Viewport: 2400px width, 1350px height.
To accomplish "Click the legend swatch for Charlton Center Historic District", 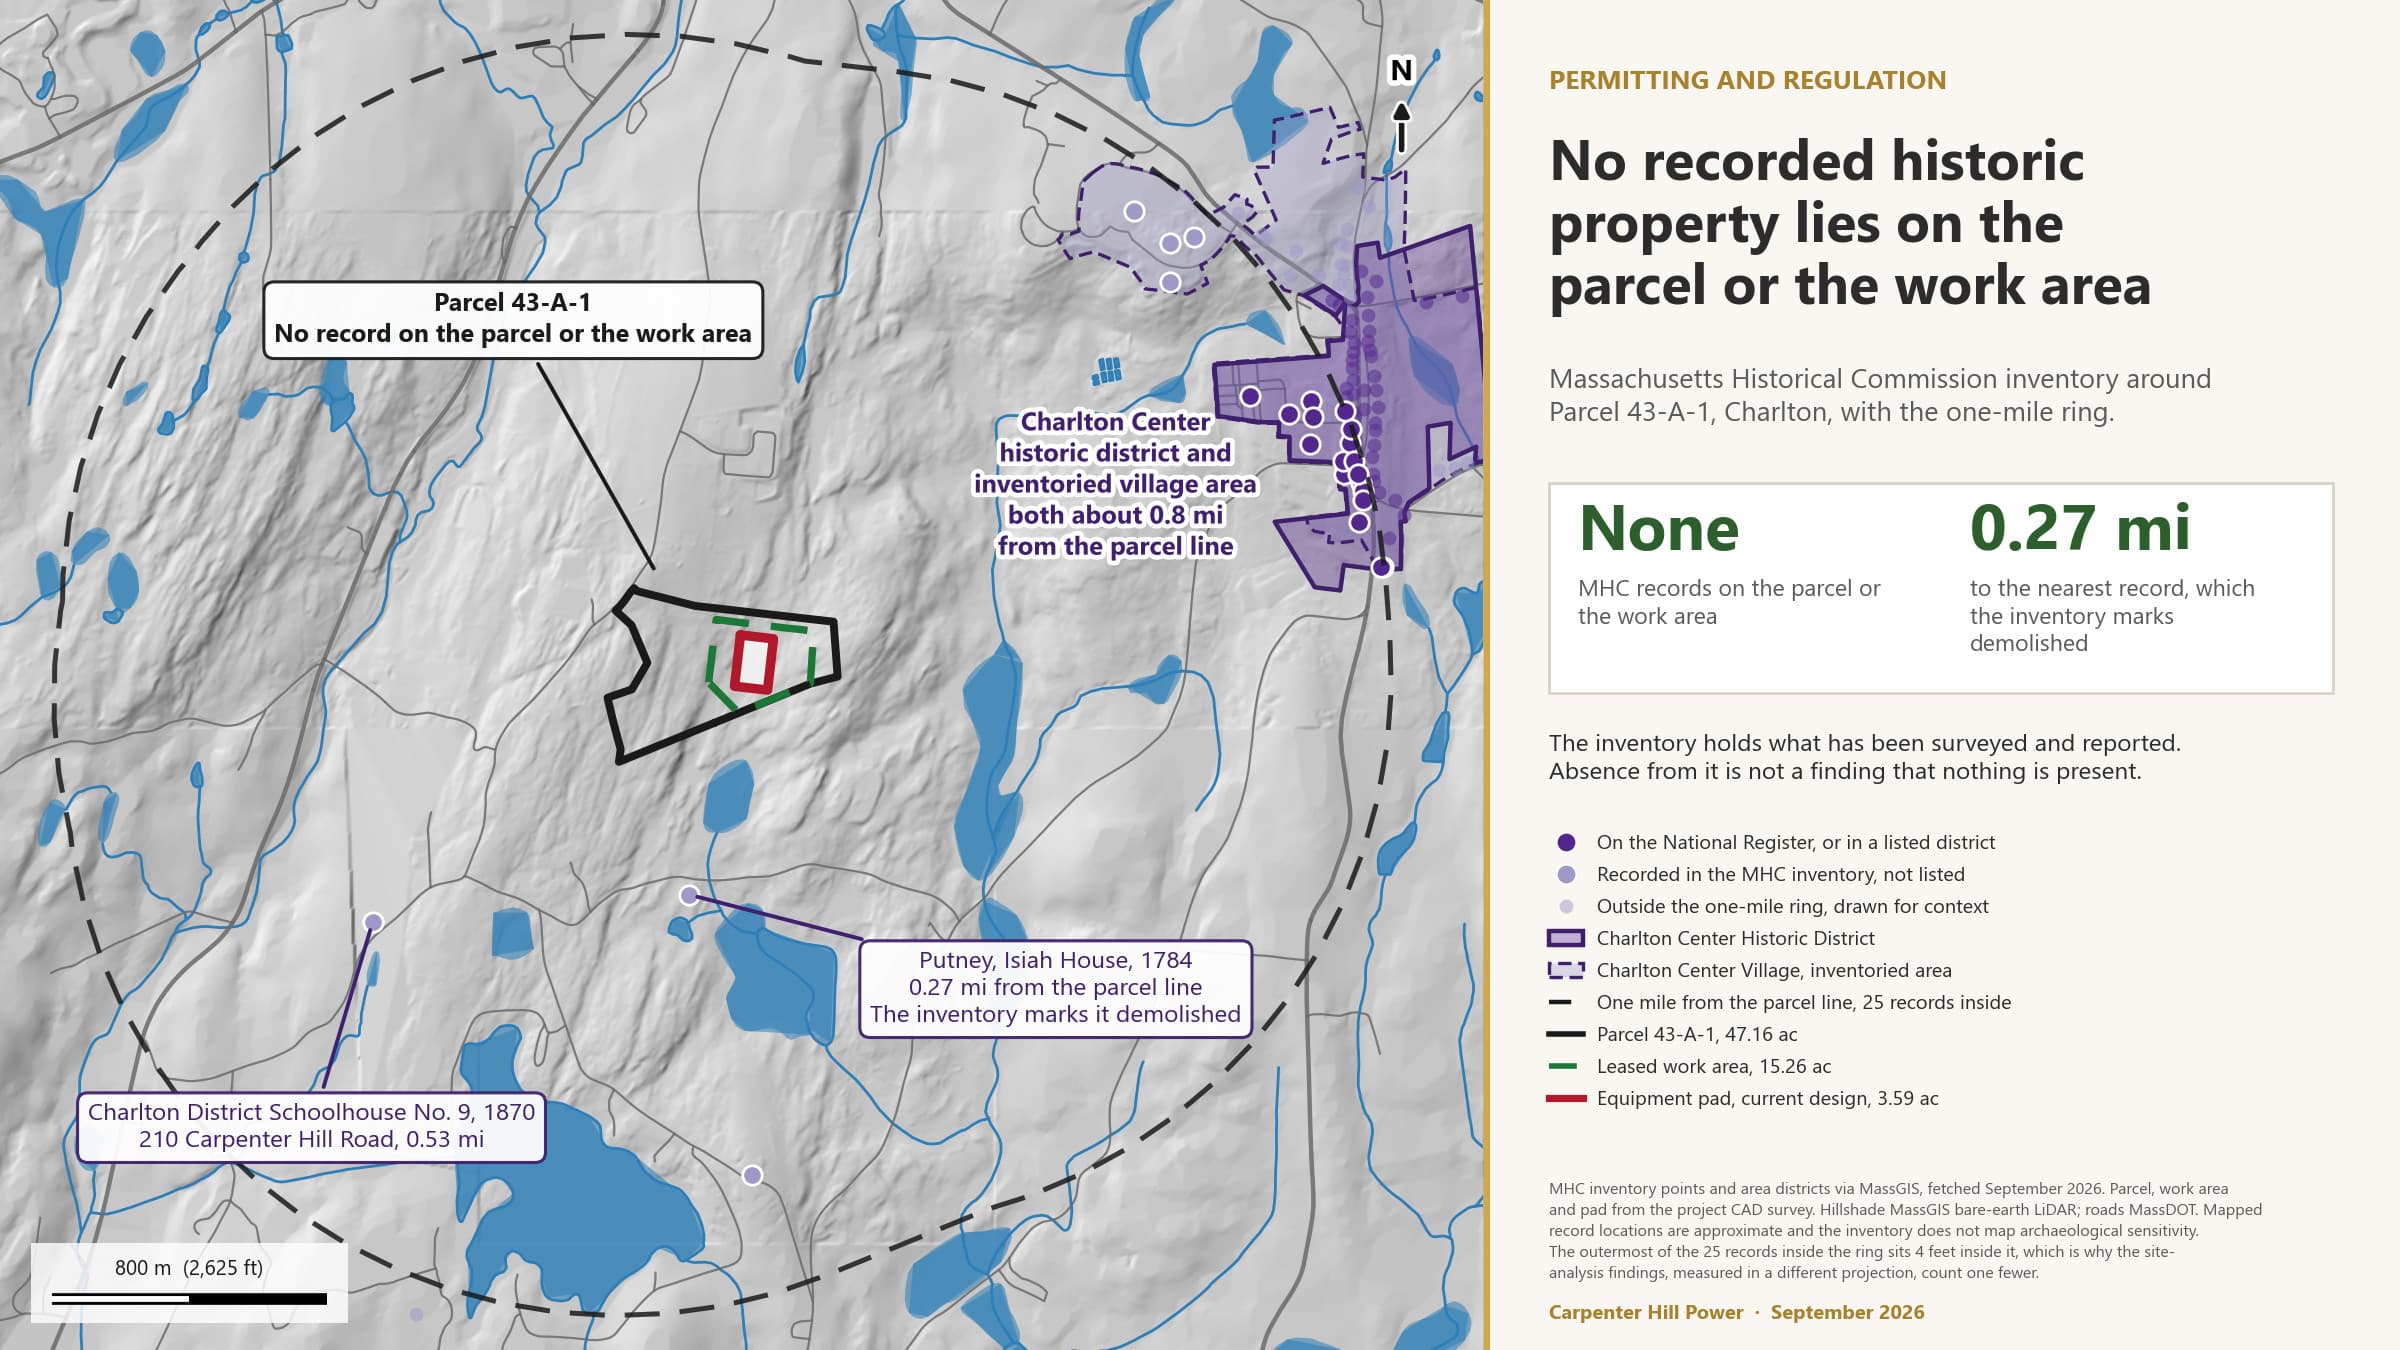I will tap(1566, 938).
